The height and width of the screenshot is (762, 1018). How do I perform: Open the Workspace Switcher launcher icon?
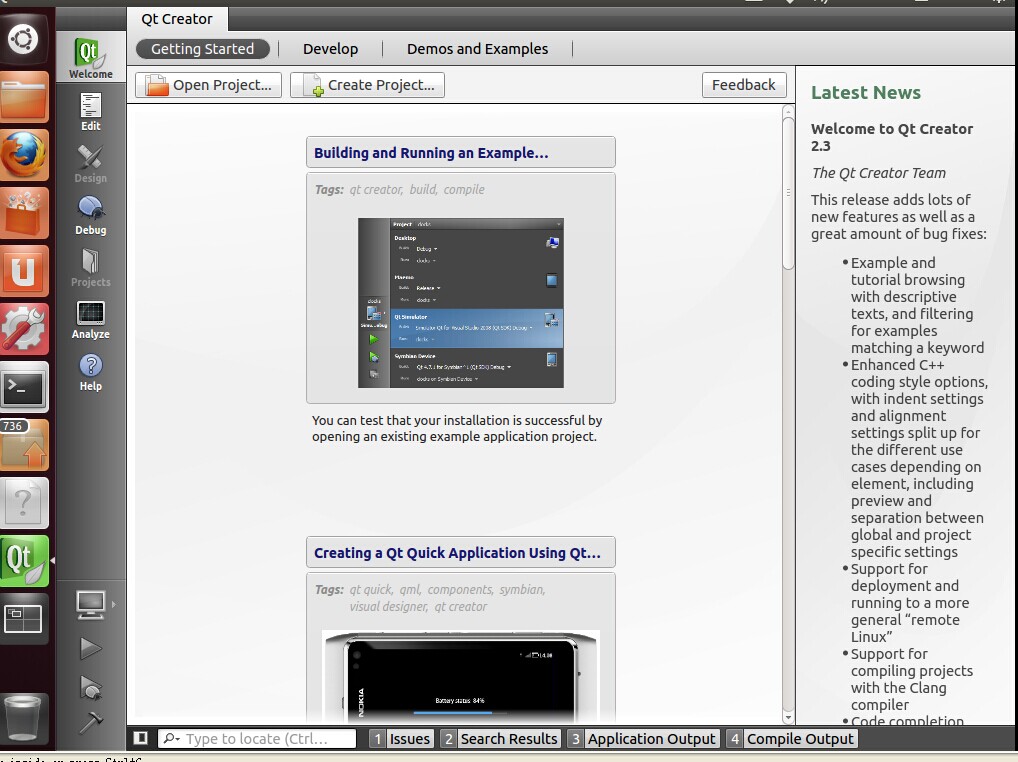[x=23, y=619]
